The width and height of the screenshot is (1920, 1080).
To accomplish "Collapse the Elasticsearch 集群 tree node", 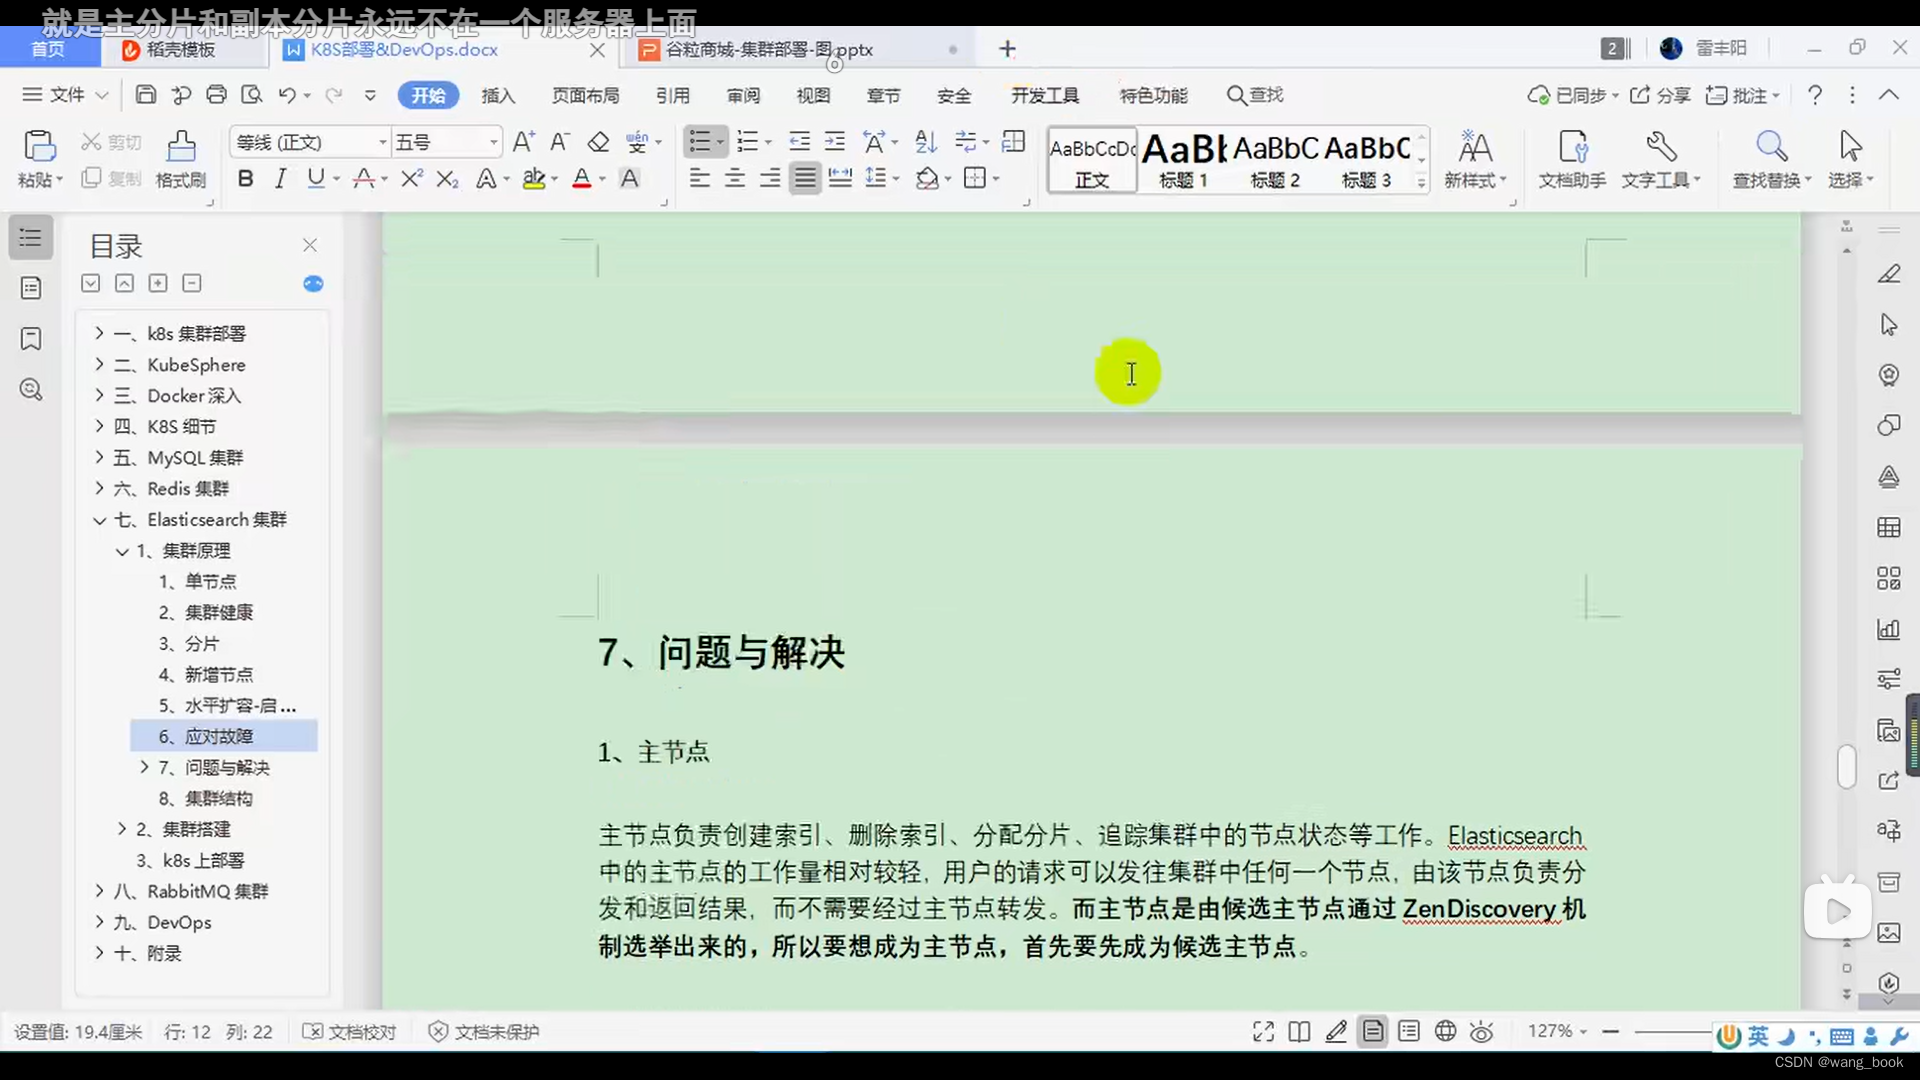I will pyautogui.click(x=99, y=519).
